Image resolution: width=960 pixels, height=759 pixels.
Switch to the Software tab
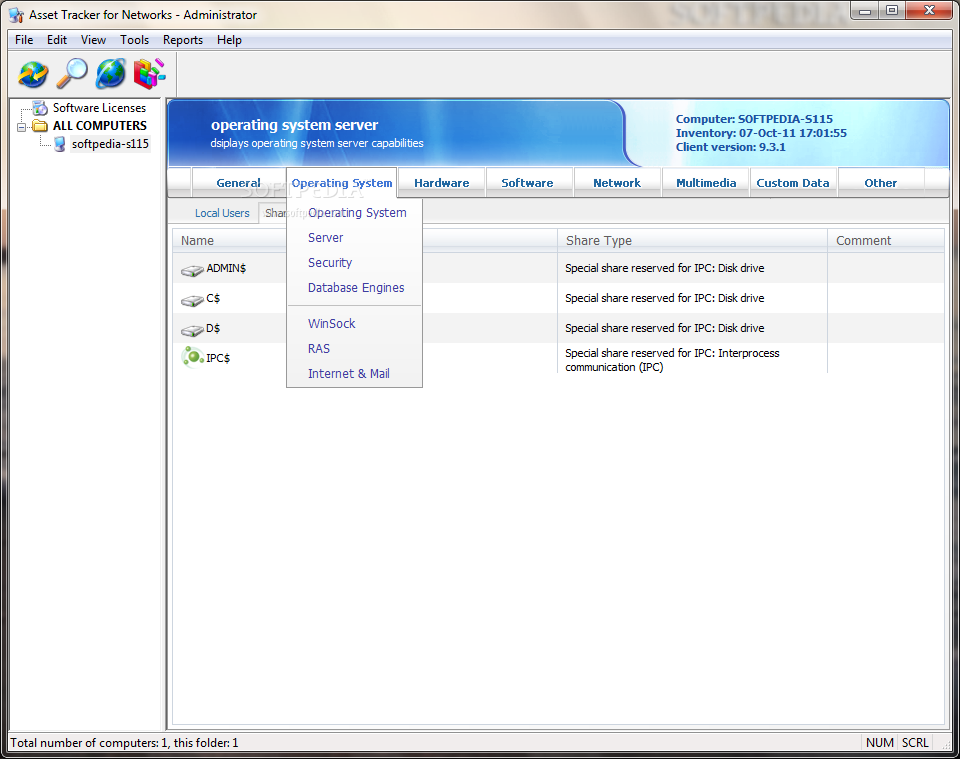527,183
